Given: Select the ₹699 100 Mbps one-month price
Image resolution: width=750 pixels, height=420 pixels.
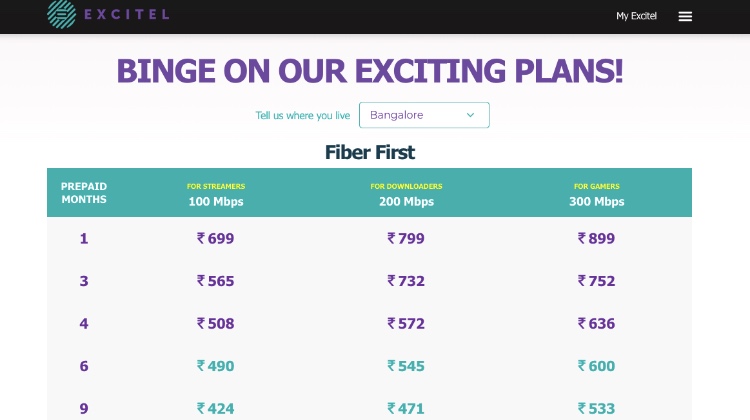Looking at the screenshot, I should pyautogui.click(x=215, y=238).
